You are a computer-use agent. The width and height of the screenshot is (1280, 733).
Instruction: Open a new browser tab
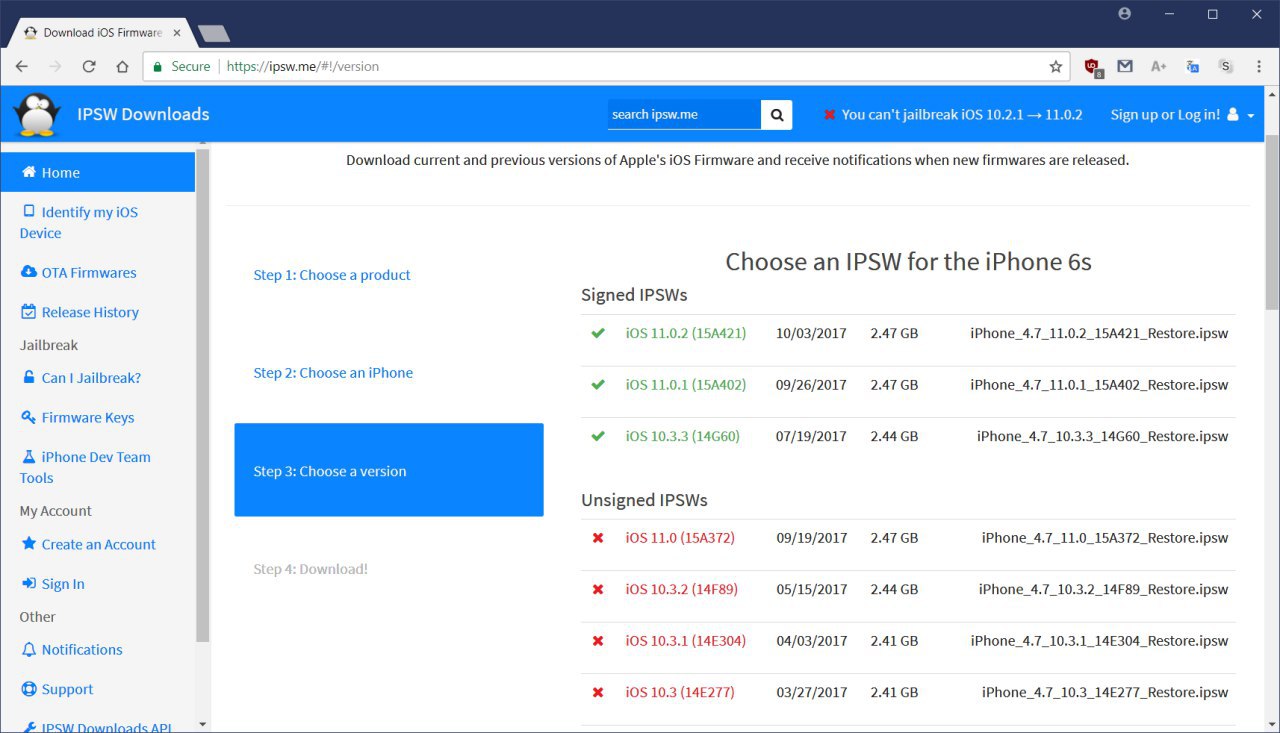[x=214, y=33]
